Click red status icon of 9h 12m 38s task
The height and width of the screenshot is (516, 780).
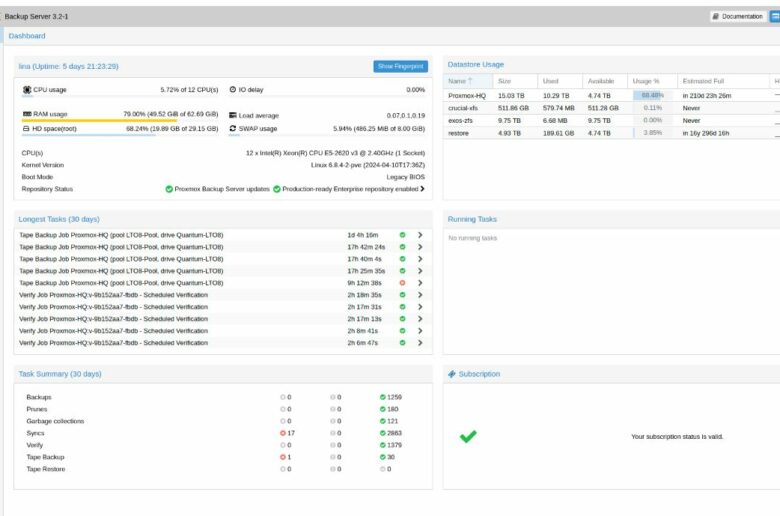(x=402, y=283)
